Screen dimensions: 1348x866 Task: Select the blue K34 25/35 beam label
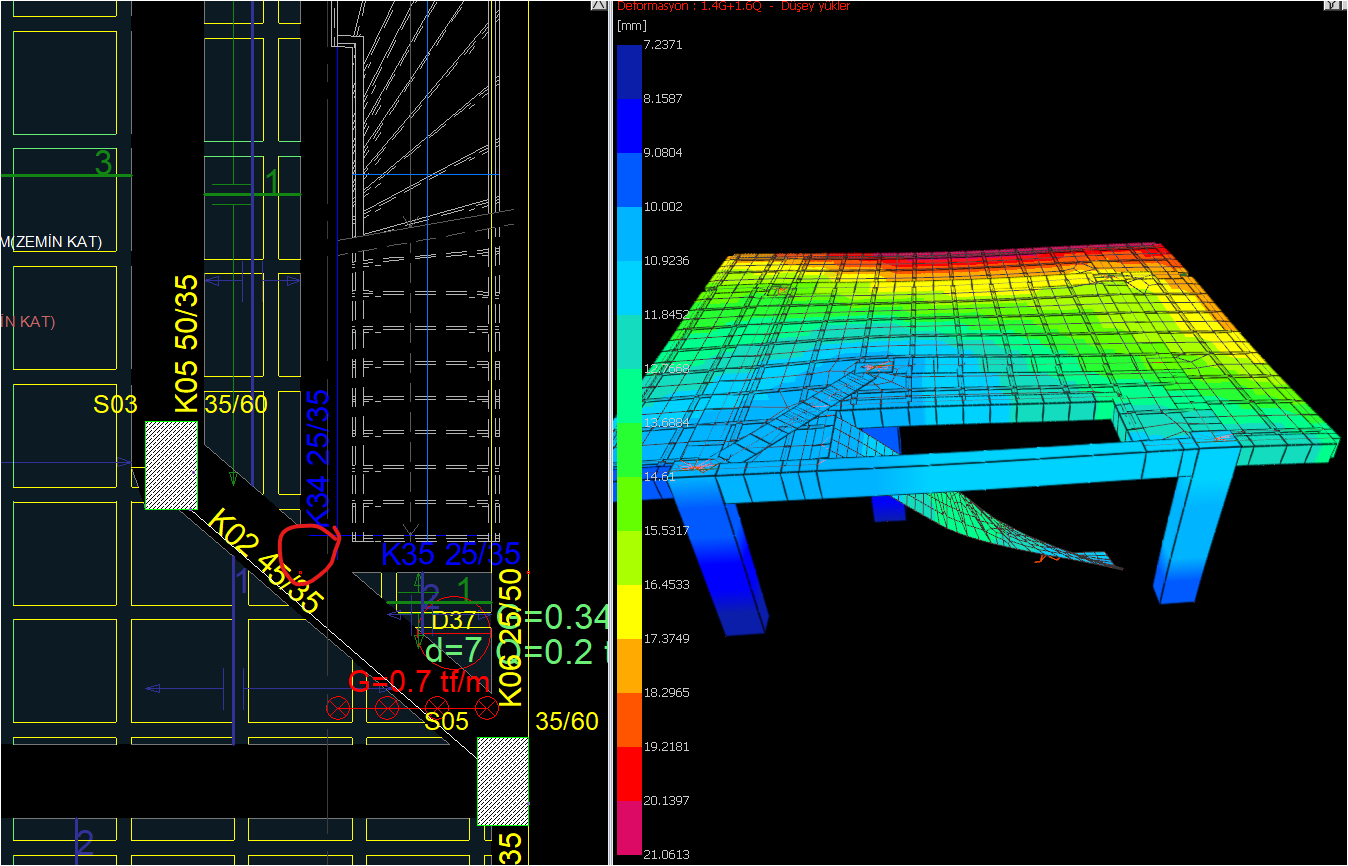click(x=317, y=456)
